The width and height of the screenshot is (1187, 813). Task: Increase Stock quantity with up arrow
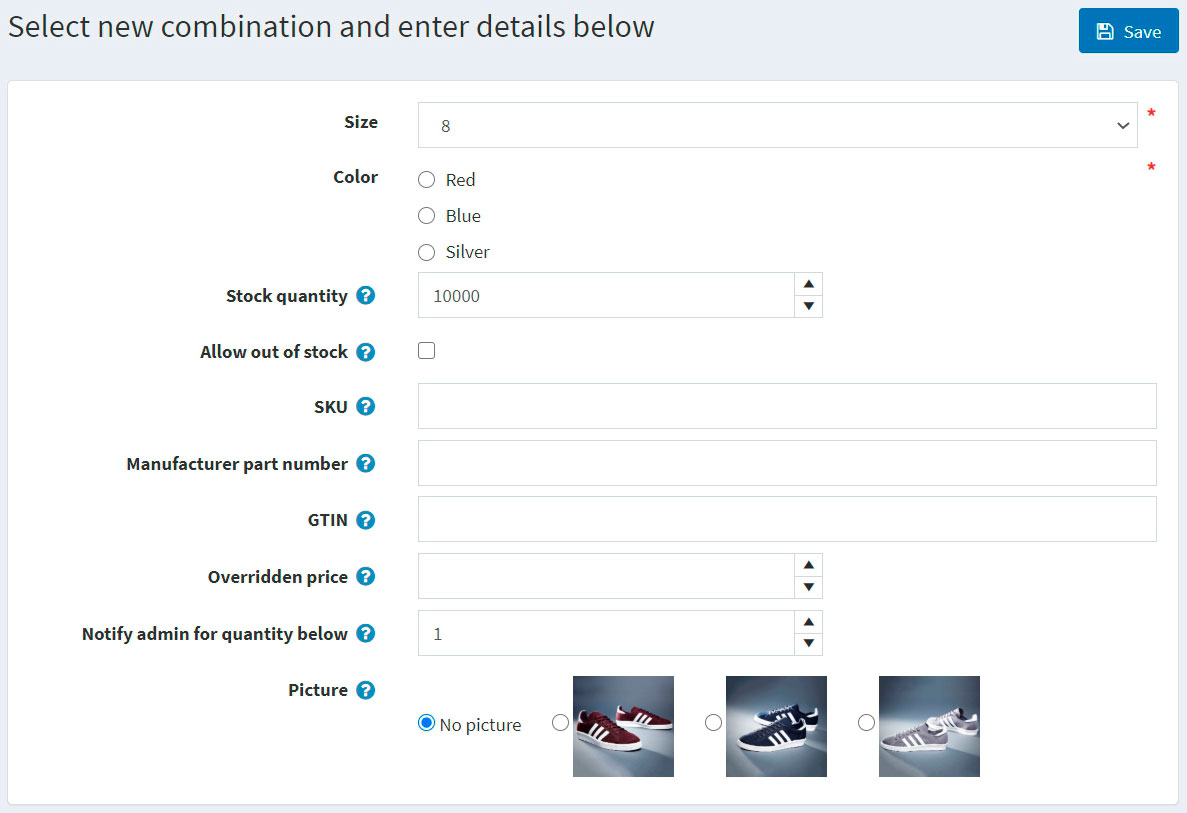coord(808,284)
